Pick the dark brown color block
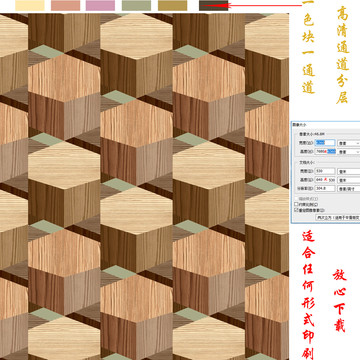The height and width of the screenshot is (360, 360). [213, 5]
